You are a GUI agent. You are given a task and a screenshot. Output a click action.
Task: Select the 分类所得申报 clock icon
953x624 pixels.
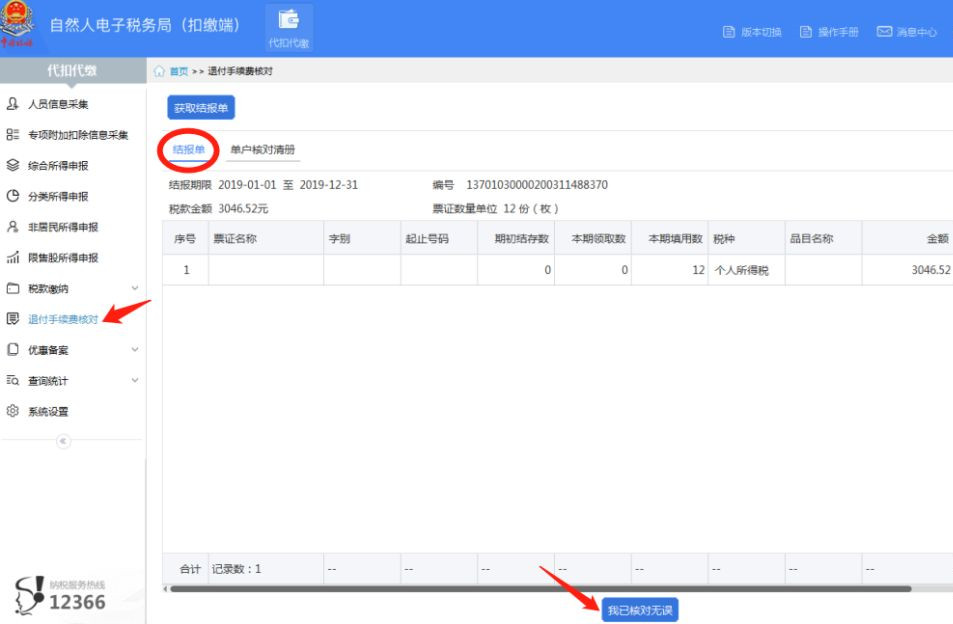tap(12, 194)
